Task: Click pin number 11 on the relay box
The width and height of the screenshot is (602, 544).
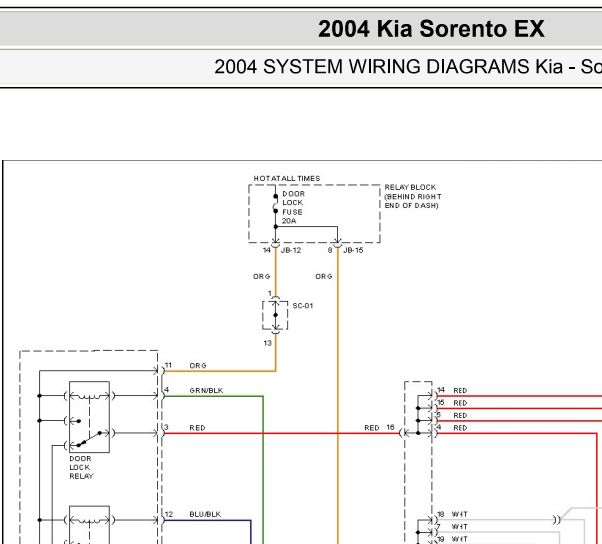Action: point(168,365)
